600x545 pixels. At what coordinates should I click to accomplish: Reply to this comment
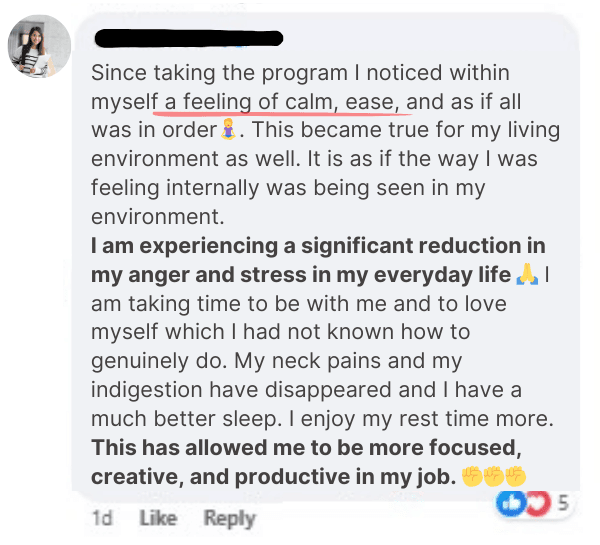[229, 518]
